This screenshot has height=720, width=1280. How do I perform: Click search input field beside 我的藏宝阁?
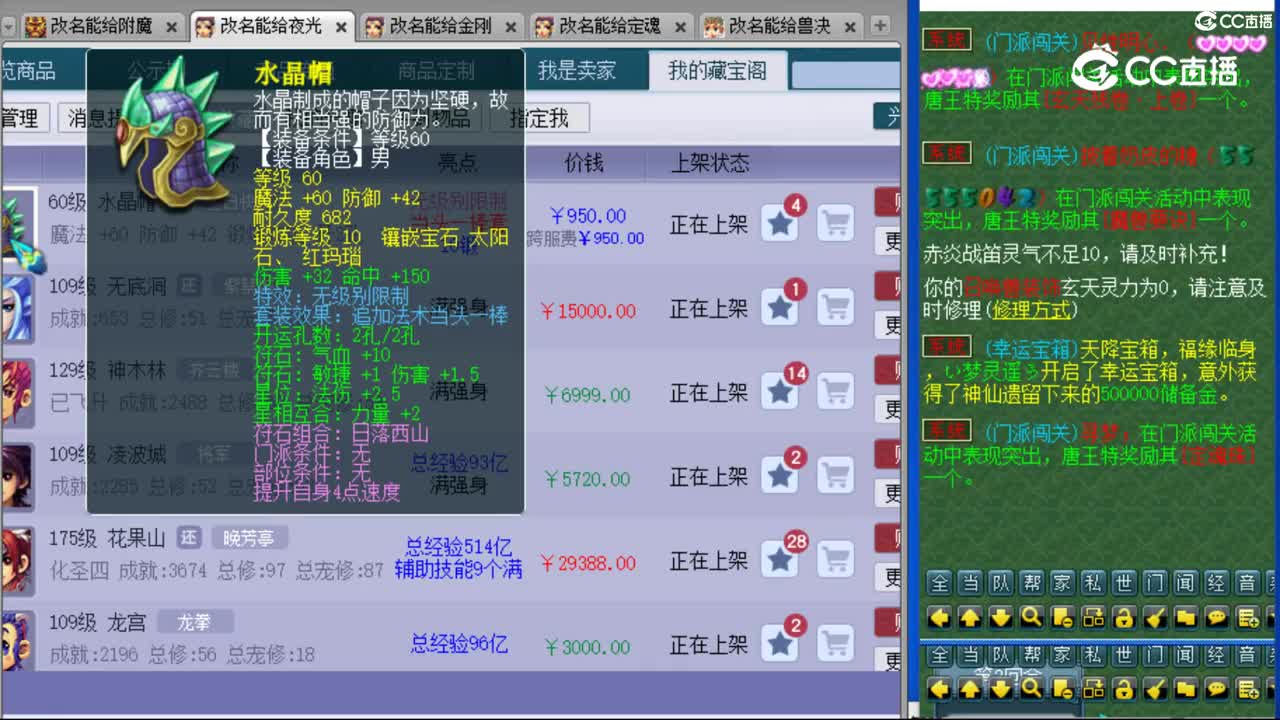pos(845,74)
